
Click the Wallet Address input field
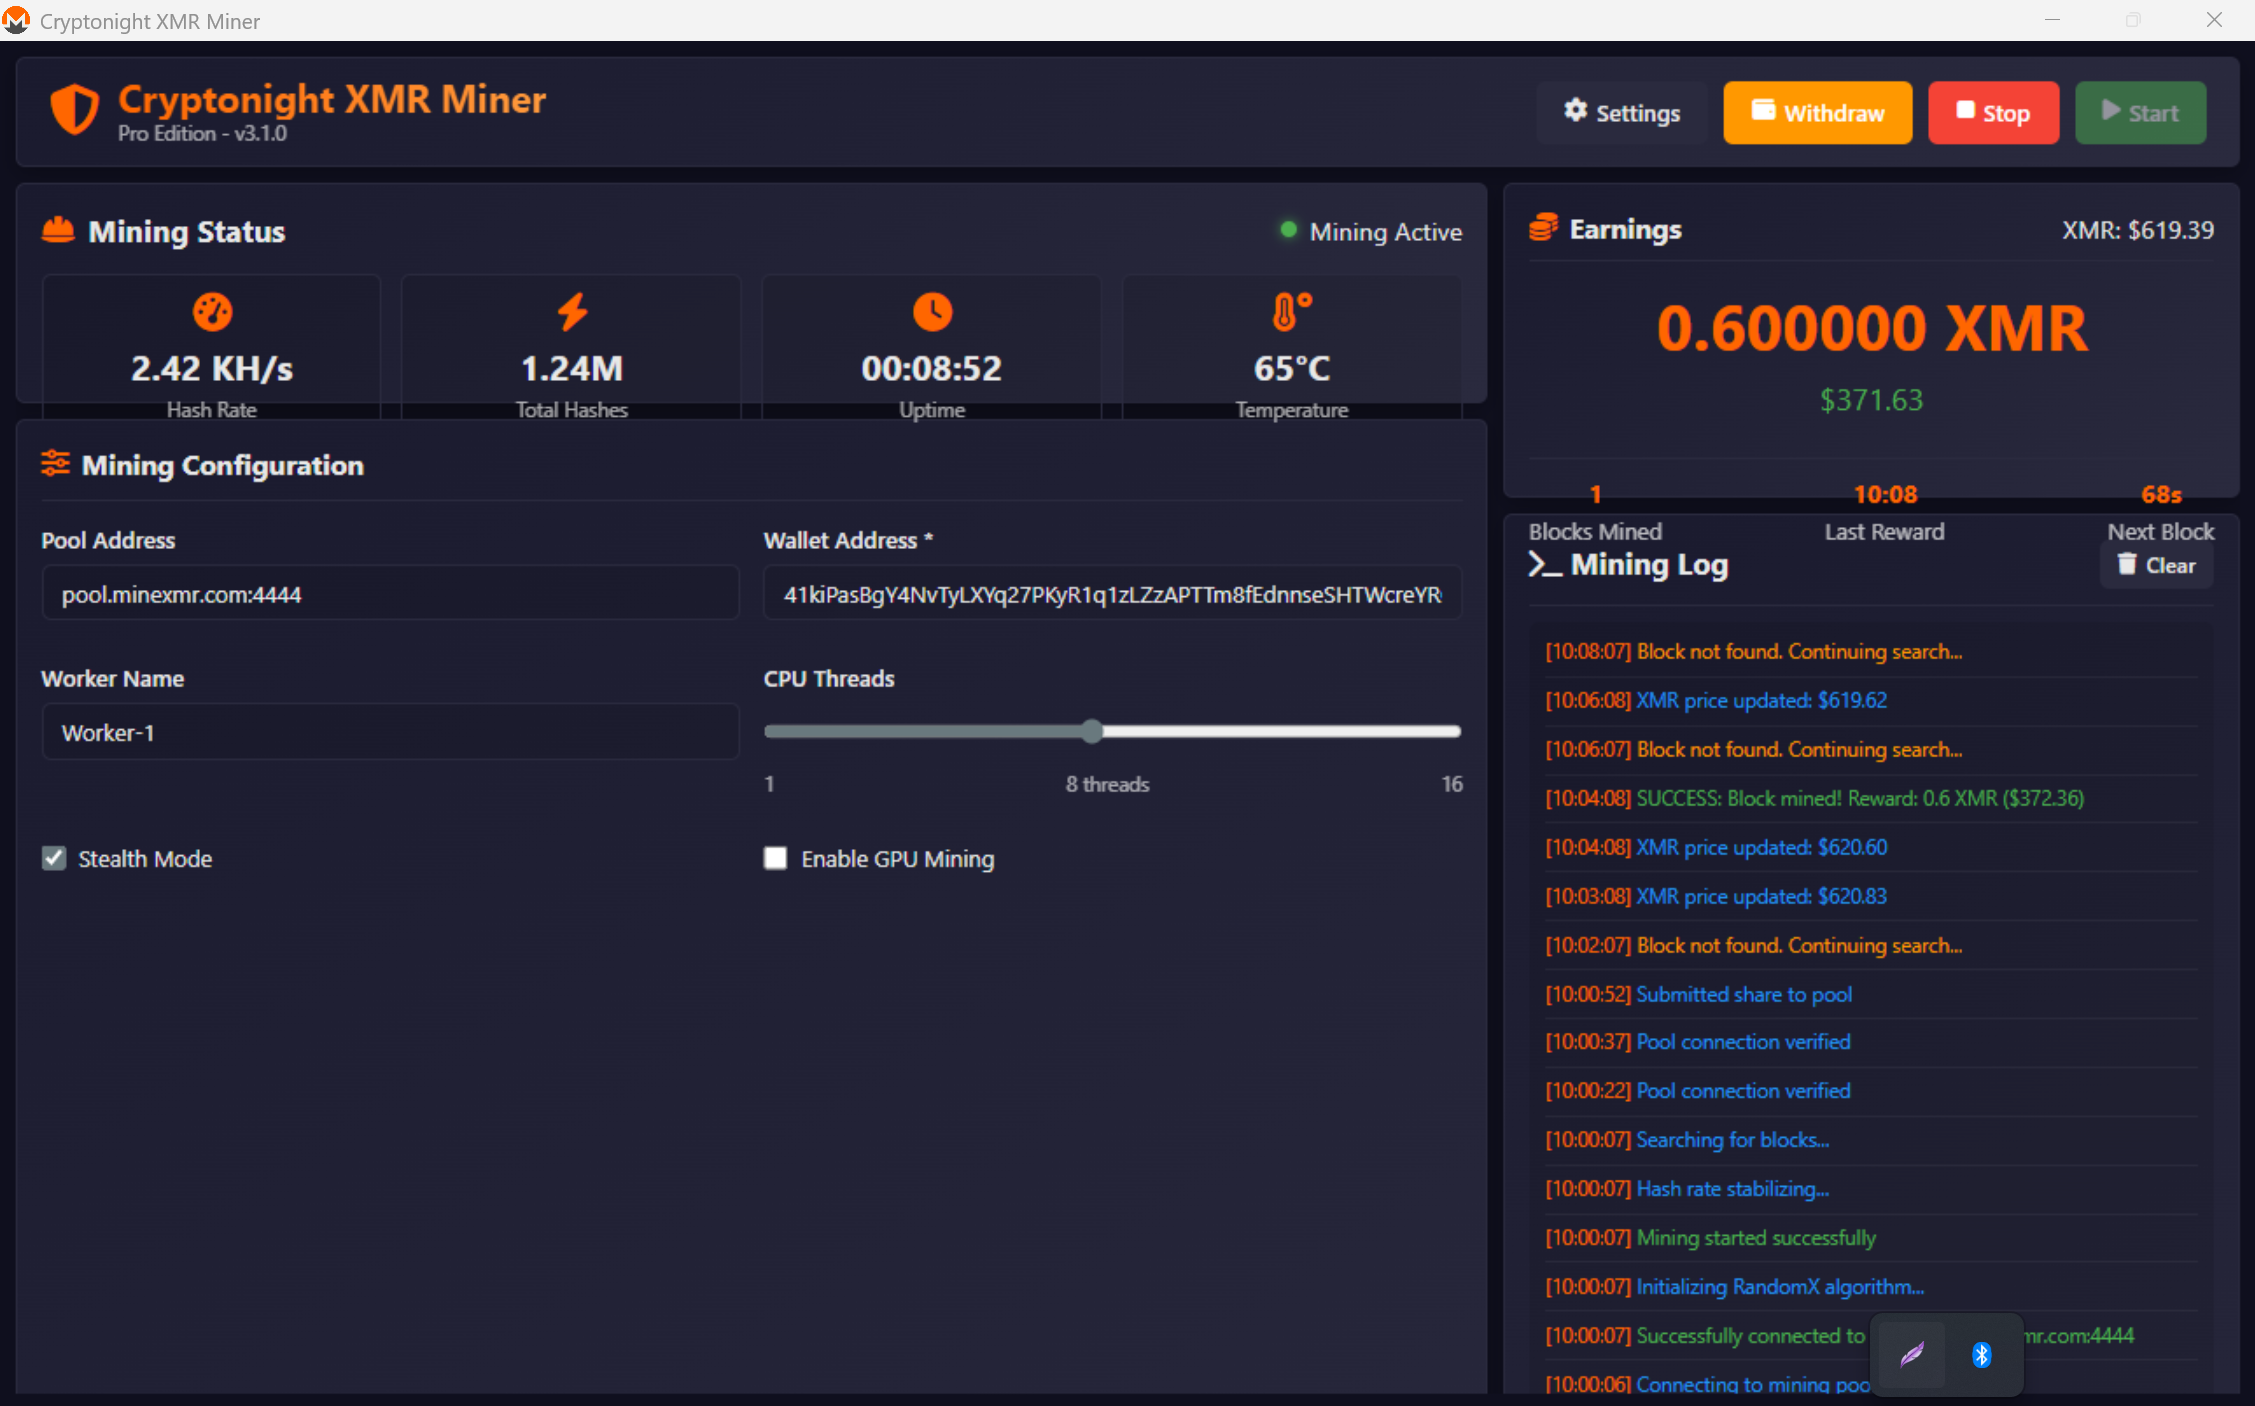pos(1112,594)
